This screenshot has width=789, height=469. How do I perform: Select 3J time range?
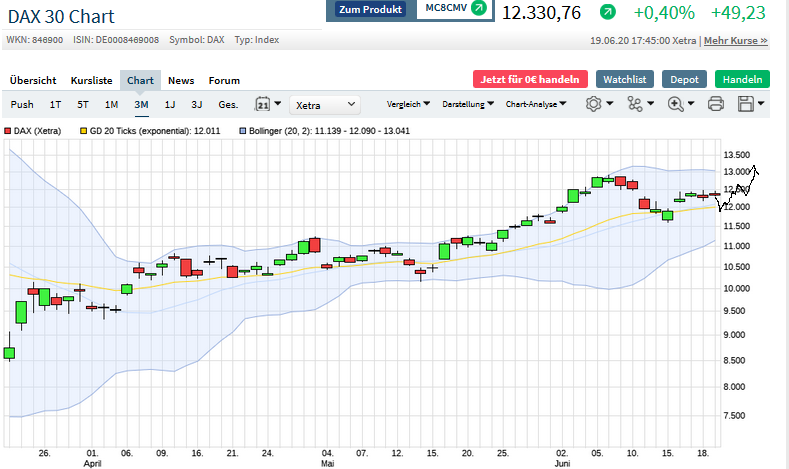click(197, 105)
